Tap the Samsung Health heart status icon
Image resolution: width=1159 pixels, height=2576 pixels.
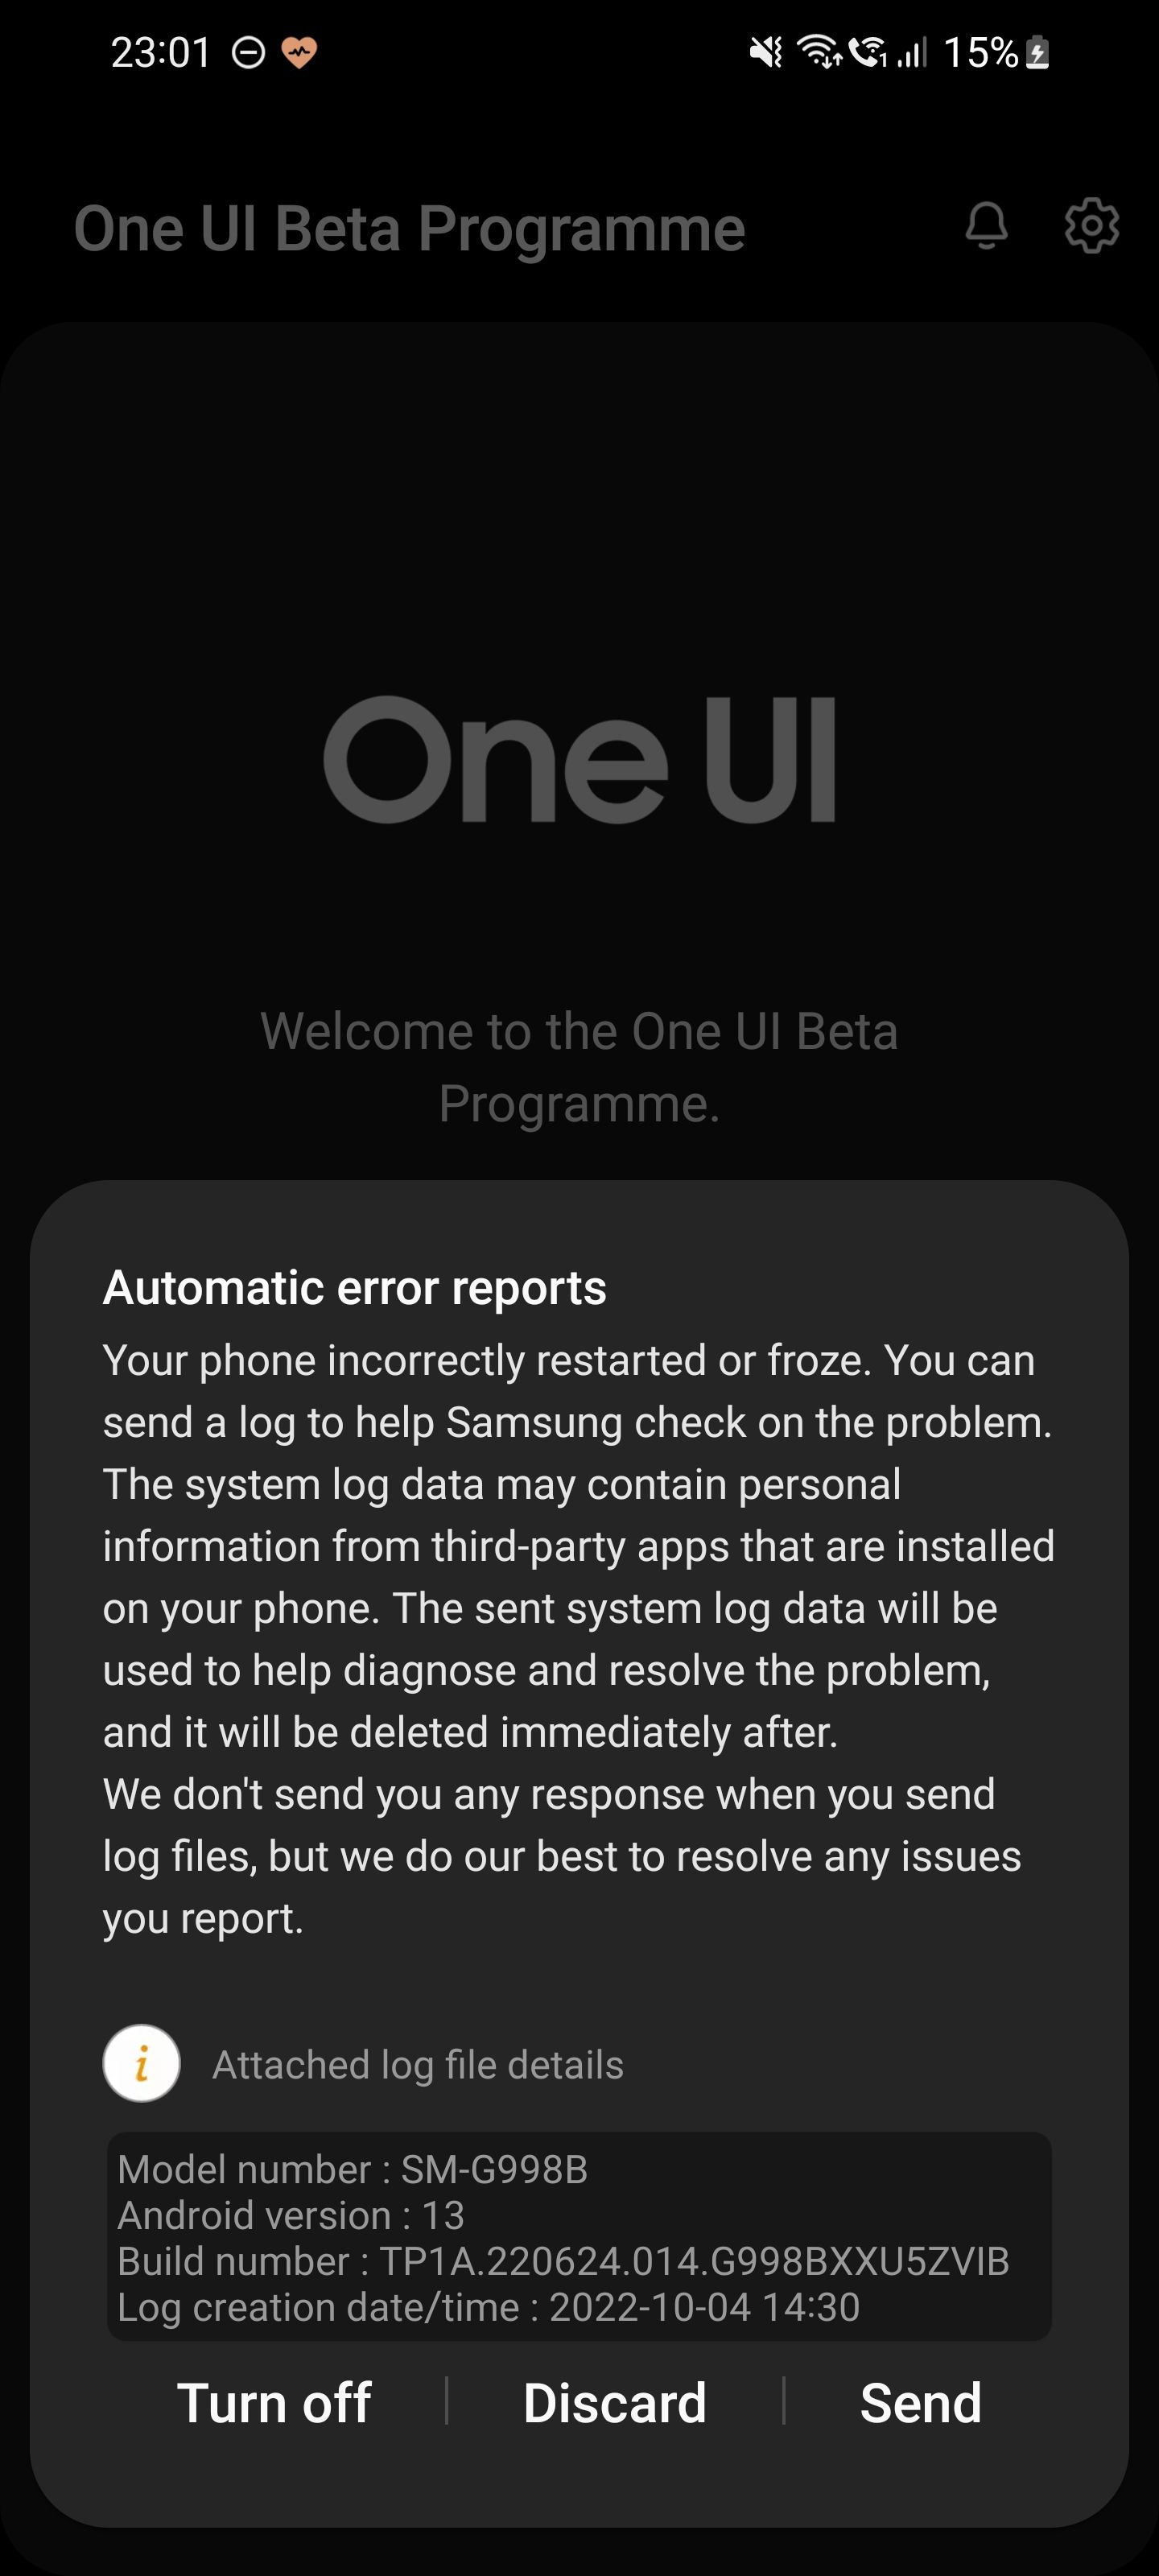[x=299, y=52]
